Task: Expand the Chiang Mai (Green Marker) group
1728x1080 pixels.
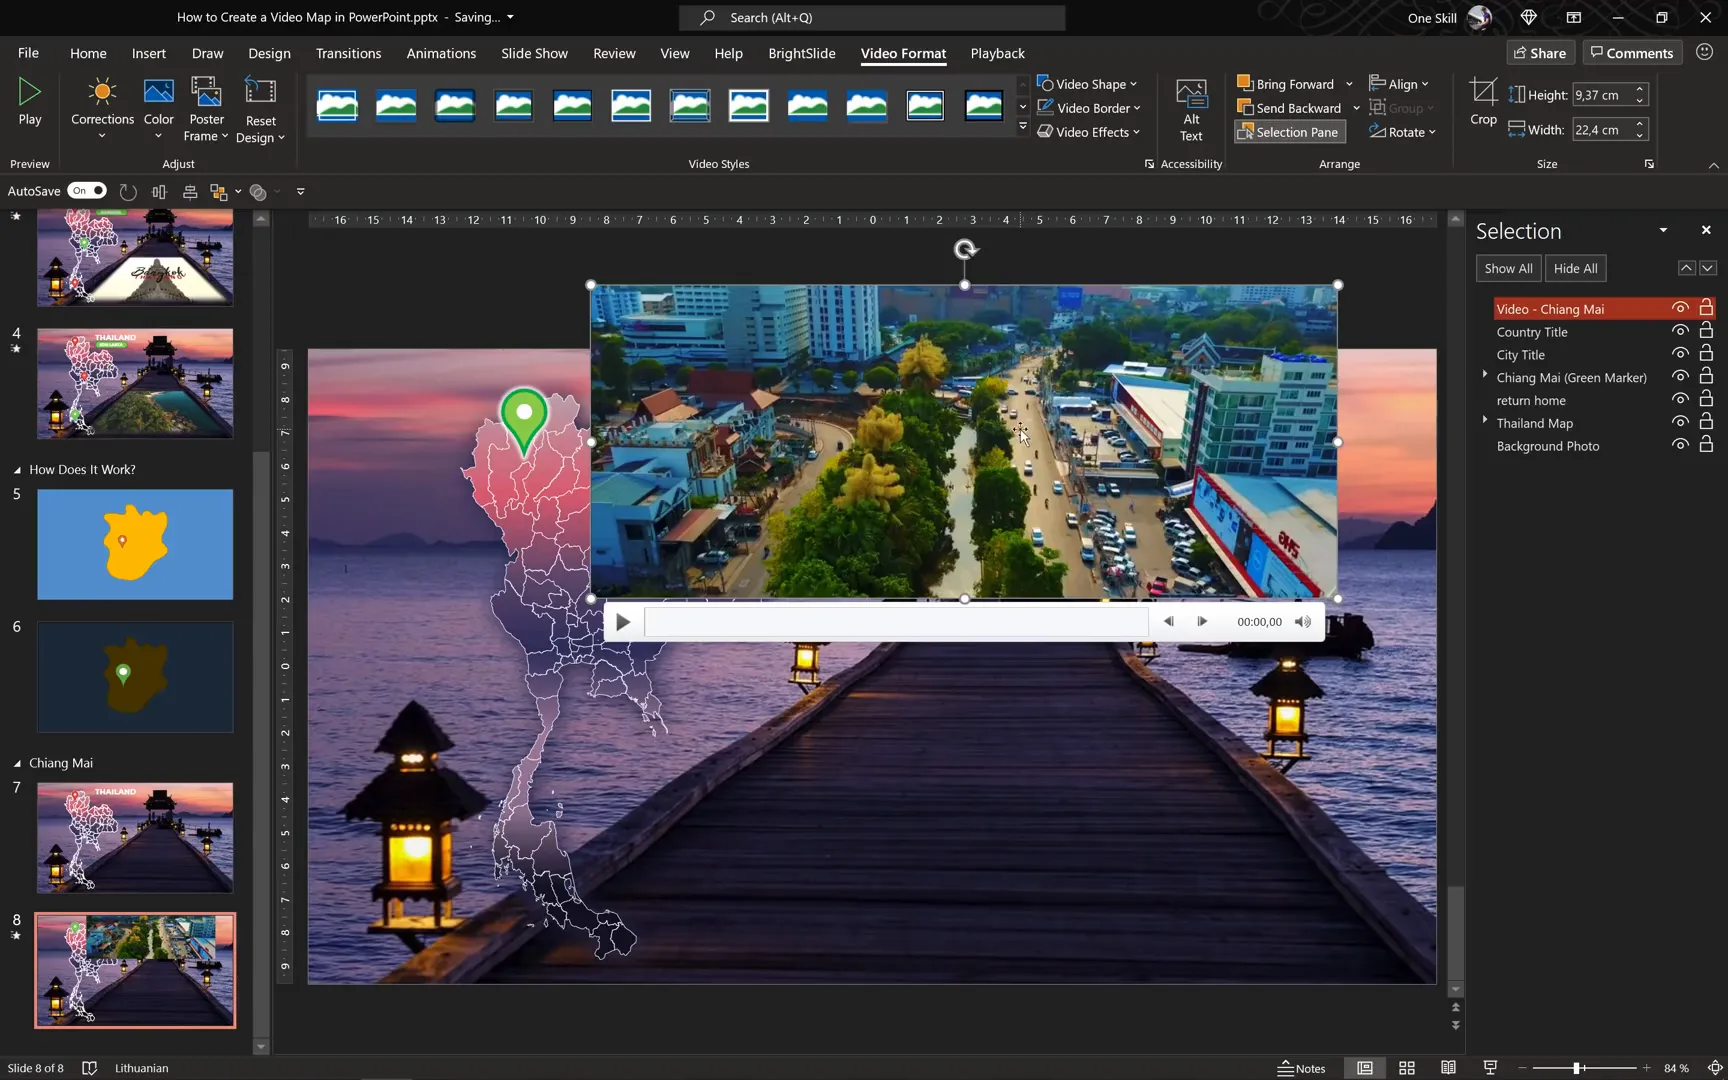Action: tap(1484, 375)
